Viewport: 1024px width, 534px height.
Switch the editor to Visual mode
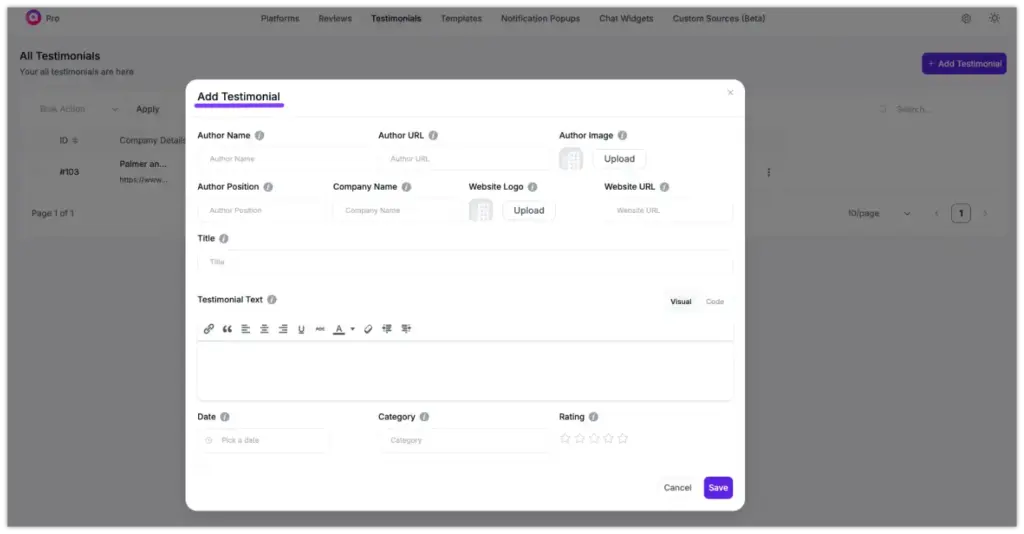680,302
